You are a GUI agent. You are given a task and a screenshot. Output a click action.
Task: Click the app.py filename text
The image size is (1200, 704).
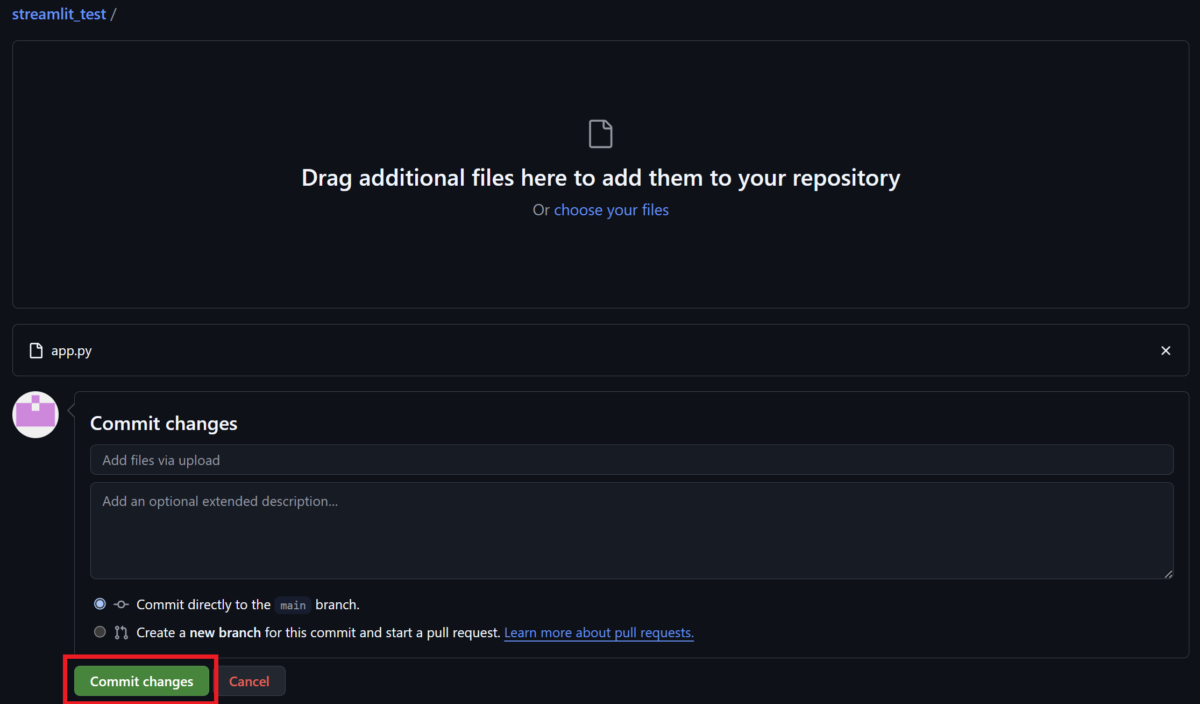(x=71, y=351)
